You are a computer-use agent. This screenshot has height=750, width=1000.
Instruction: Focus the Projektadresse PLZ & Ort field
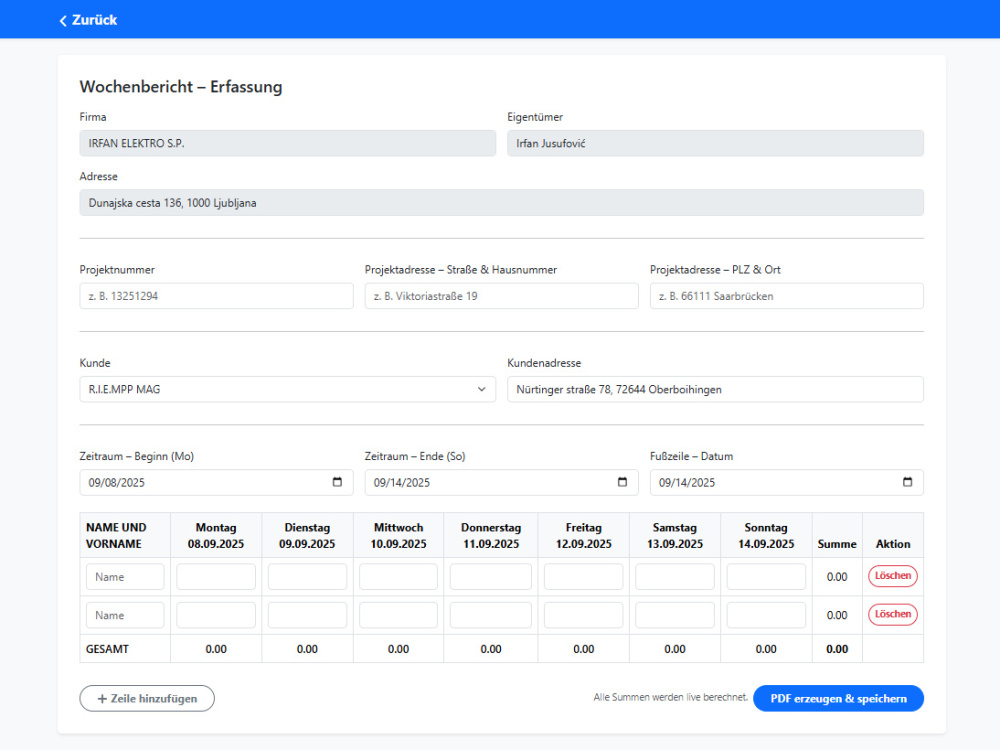[786, 296]
